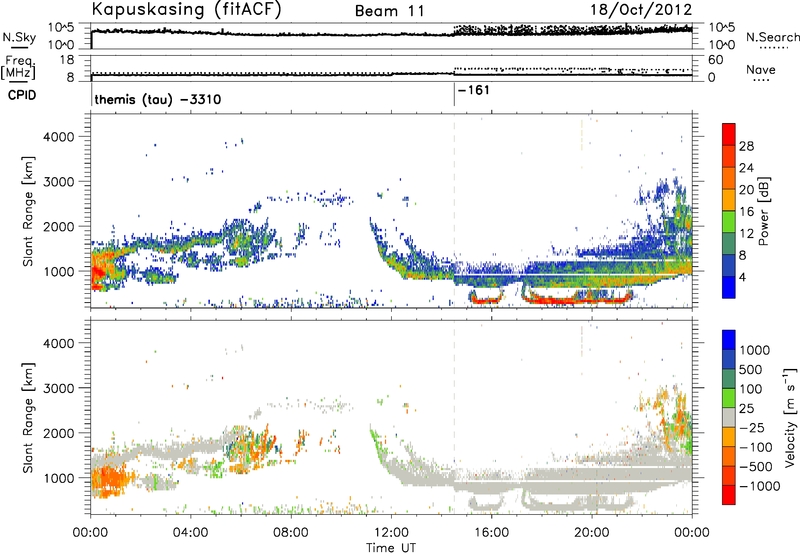Click the "Power [dB]" colorbar title
This screenshot has height=554, width=800.
tap(763, 211)
